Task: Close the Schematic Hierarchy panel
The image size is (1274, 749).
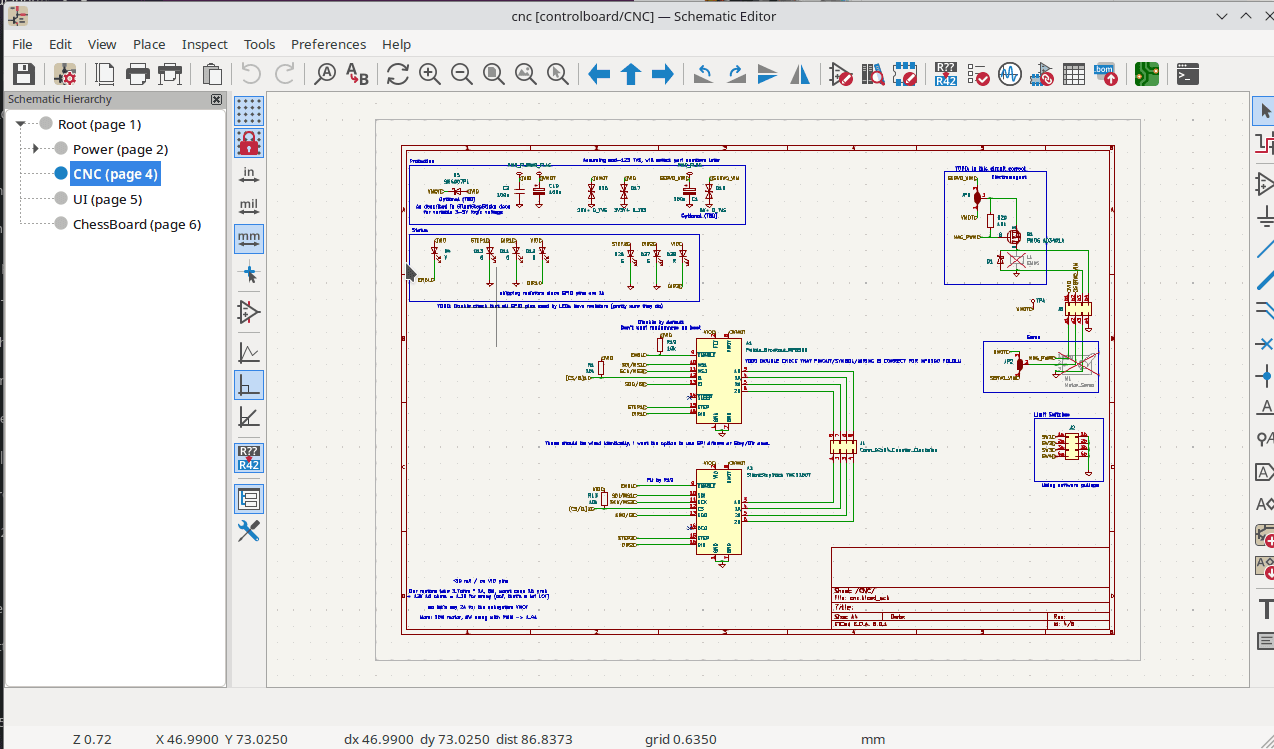Action: tap(216, 99)
